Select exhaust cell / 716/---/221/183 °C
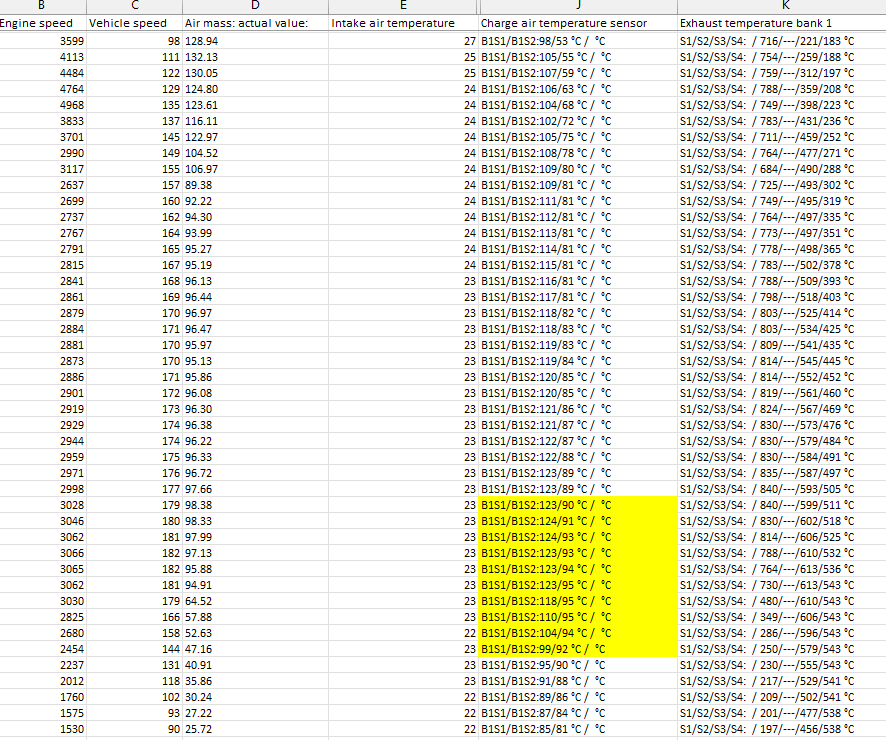The width and height of the screenshot is (886, 740). tap(782, 41)
